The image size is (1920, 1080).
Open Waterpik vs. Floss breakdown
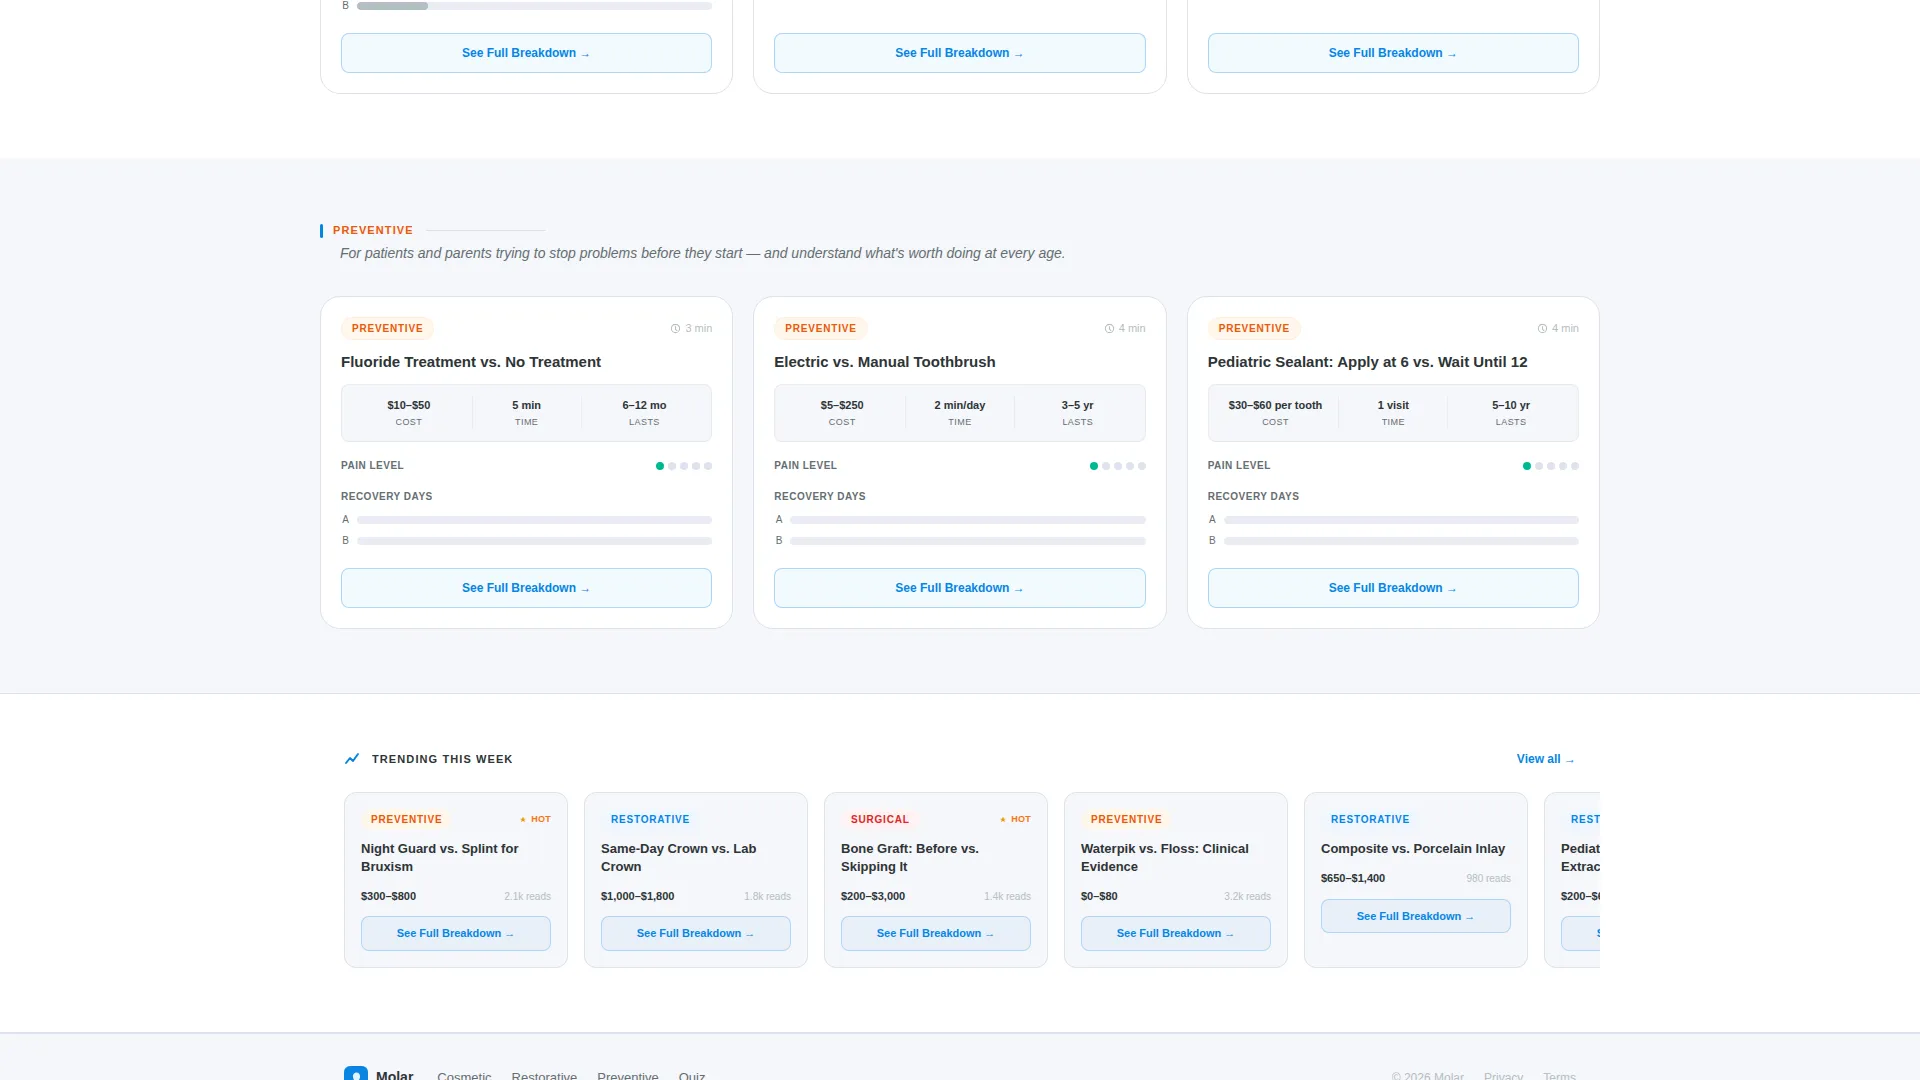1176,933
